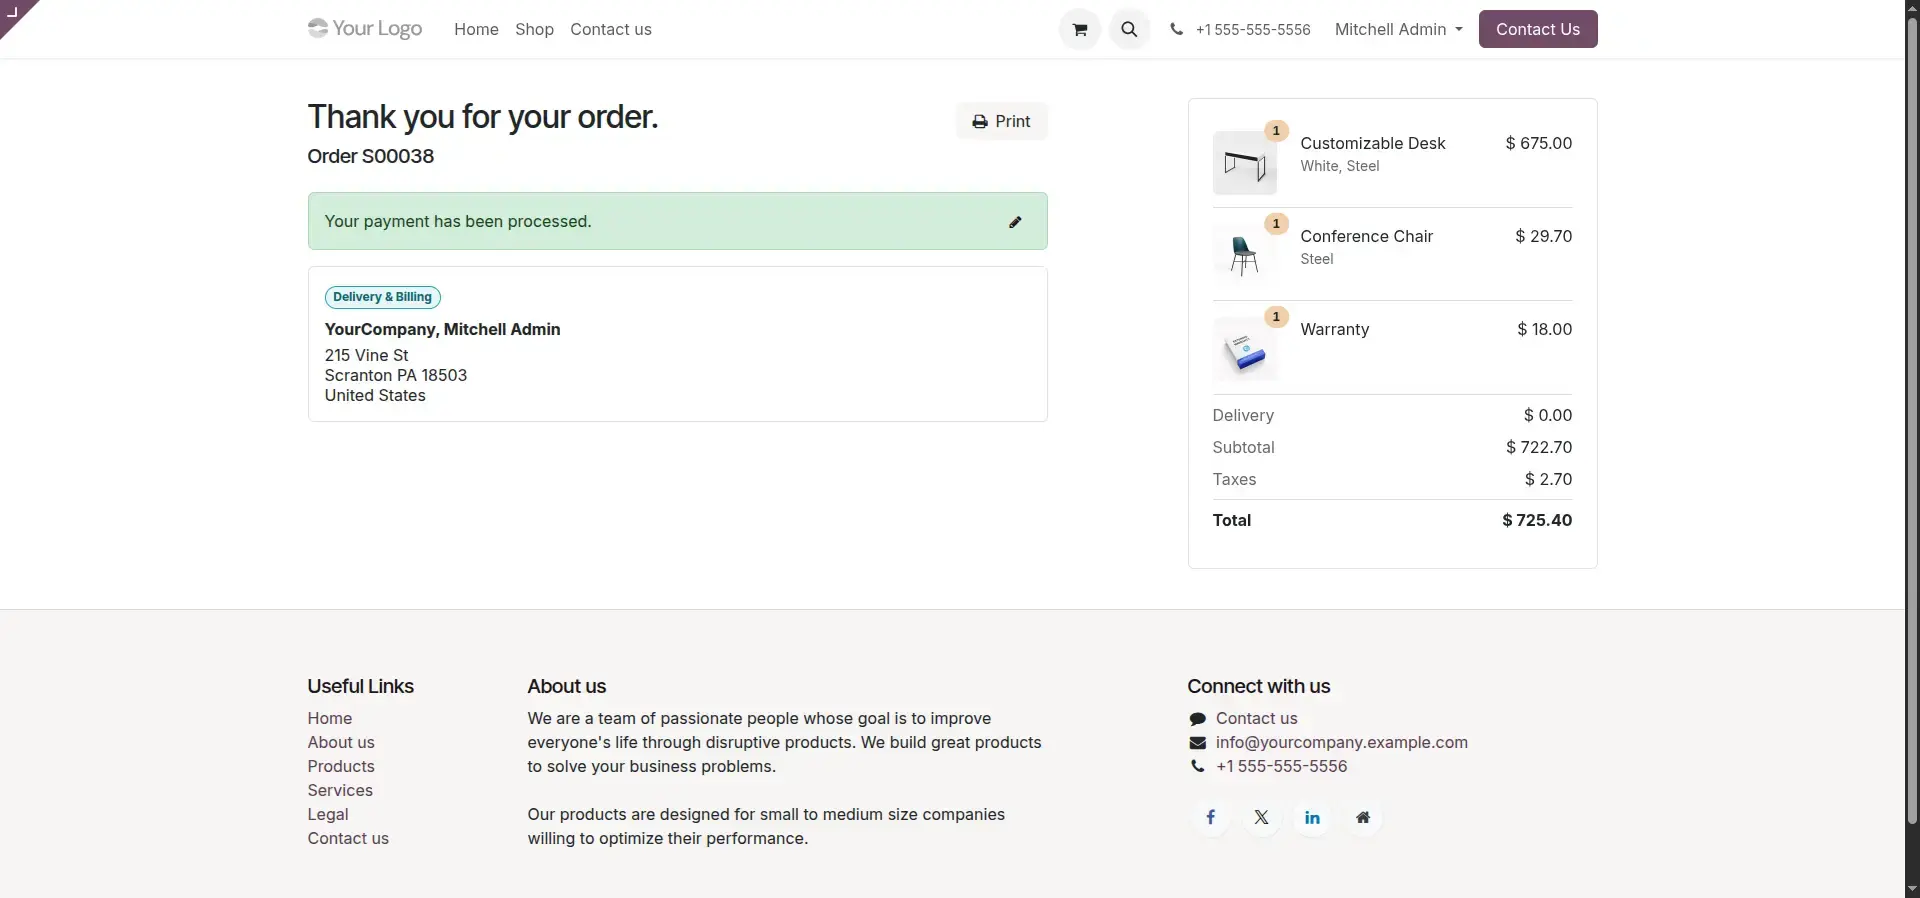This screenshot has height=898, width=1920.
Task: Click the Total amount $ 725.40
Action: [x=1537, y=520]
